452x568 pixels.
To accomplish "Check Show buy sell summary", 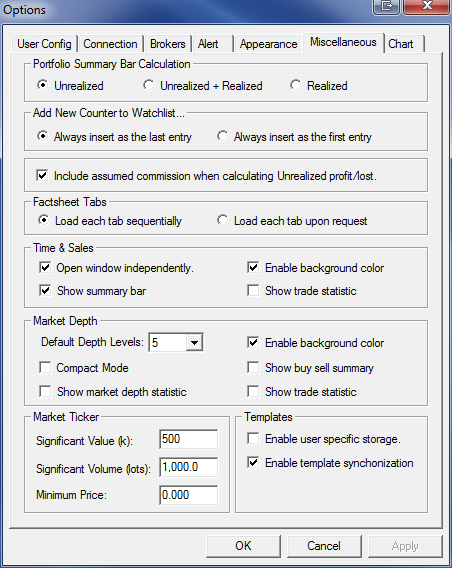I will point(253,368).
